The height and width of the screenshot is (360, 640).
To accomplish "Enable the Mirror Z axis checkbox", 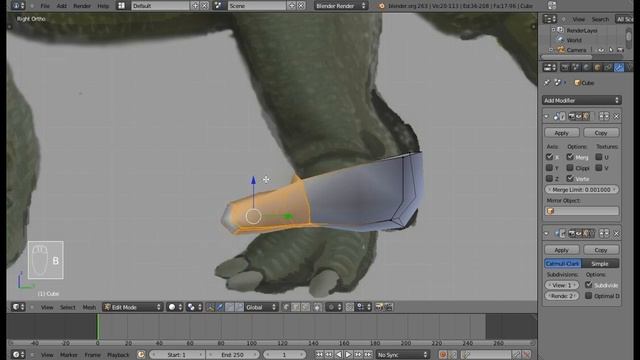I will [549, 178].
